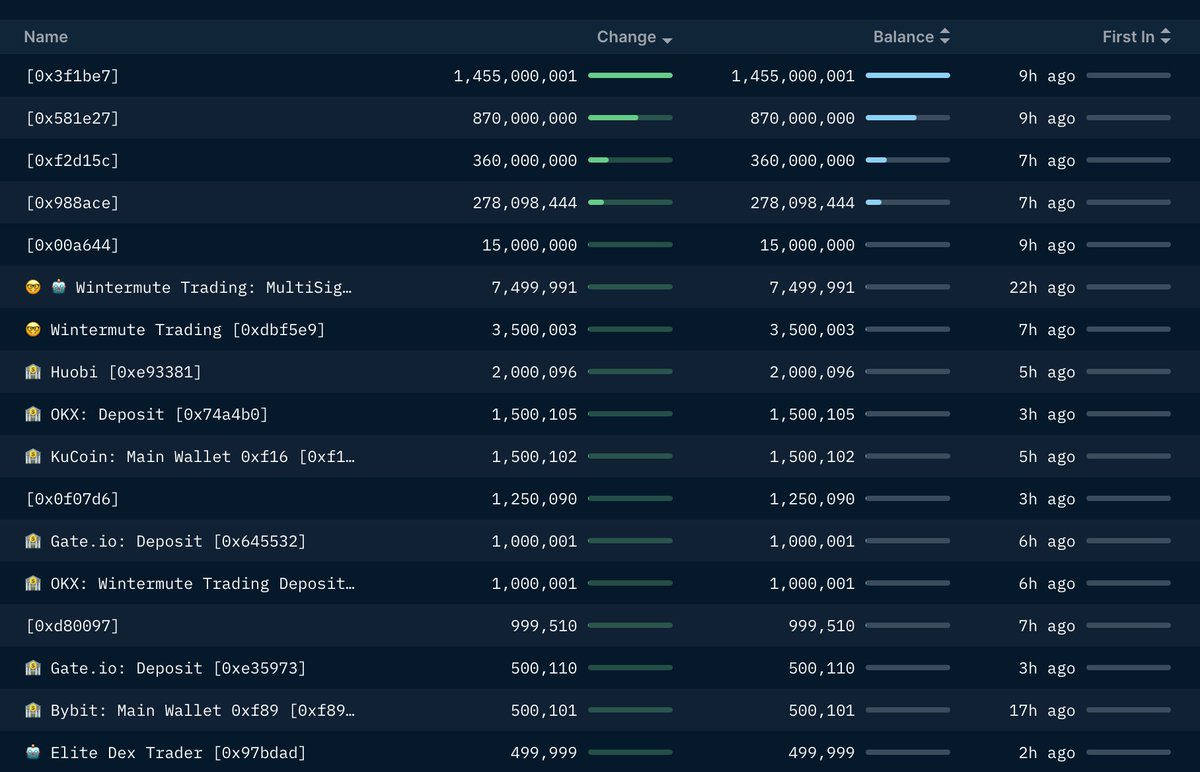The height and width of the screenshot is (772, 1200).
Task: Click balance value 278,098,444
Action: coord(803,203)
